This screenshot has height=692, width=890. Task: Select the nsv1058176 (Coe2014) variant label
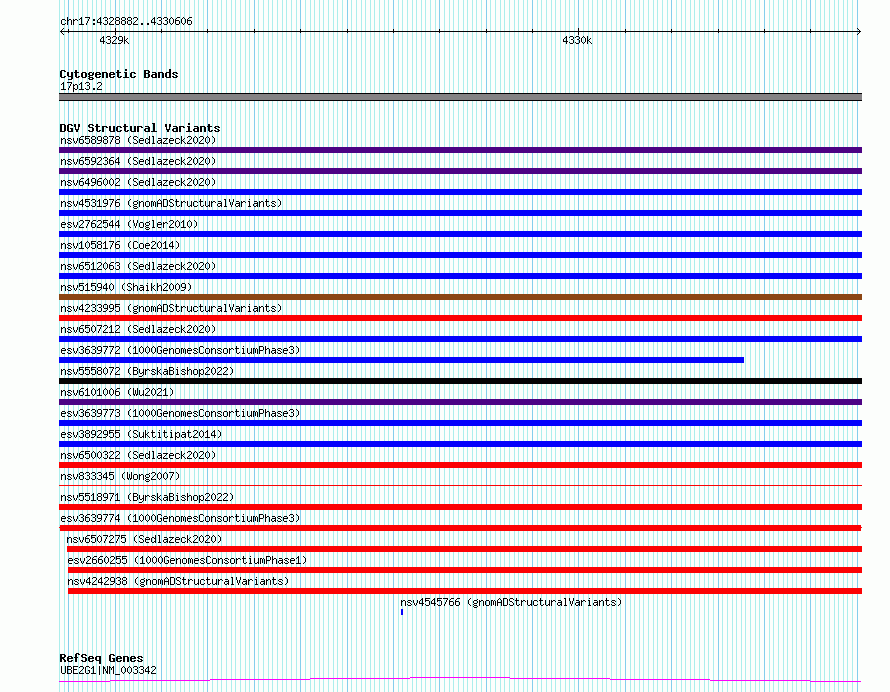[120, 245]
